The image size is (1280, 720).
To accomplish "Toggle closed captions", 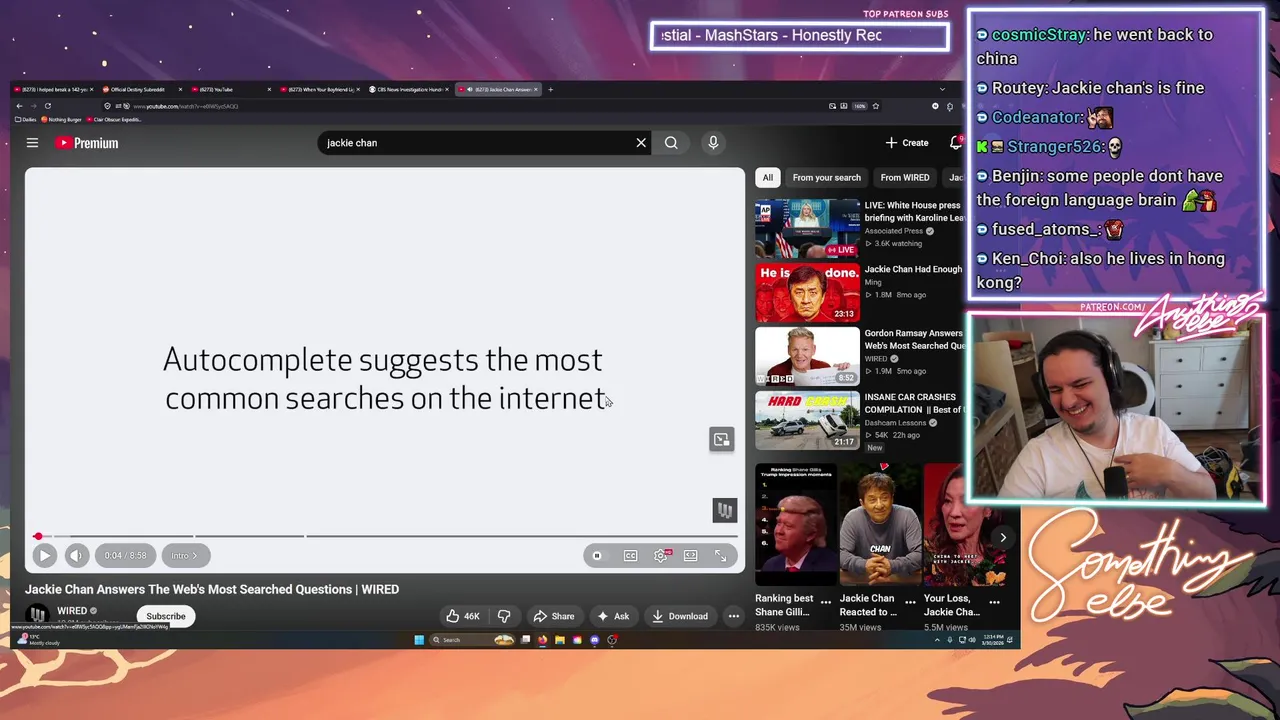I will pos(630,556).
